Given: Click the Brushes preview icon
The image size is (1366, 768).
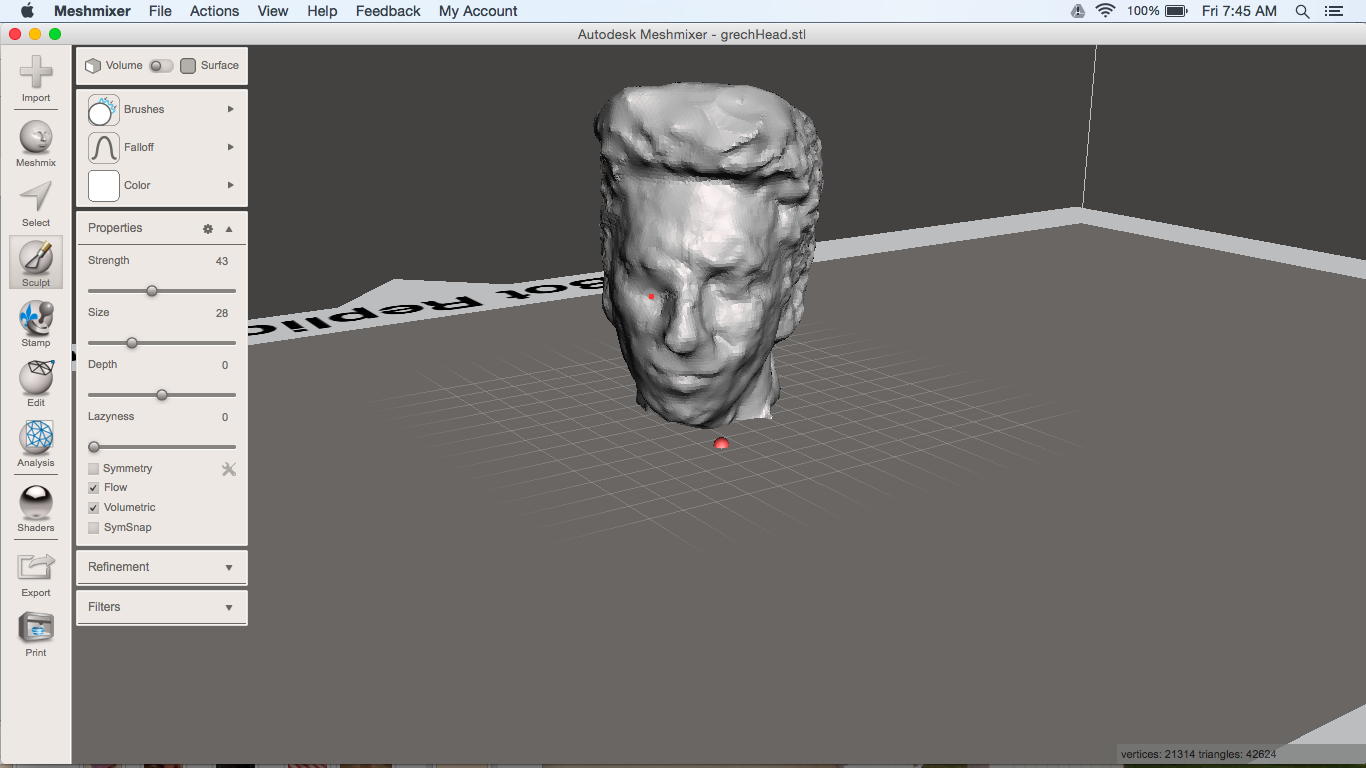Looking at the screenshot, I should point(103,110).
